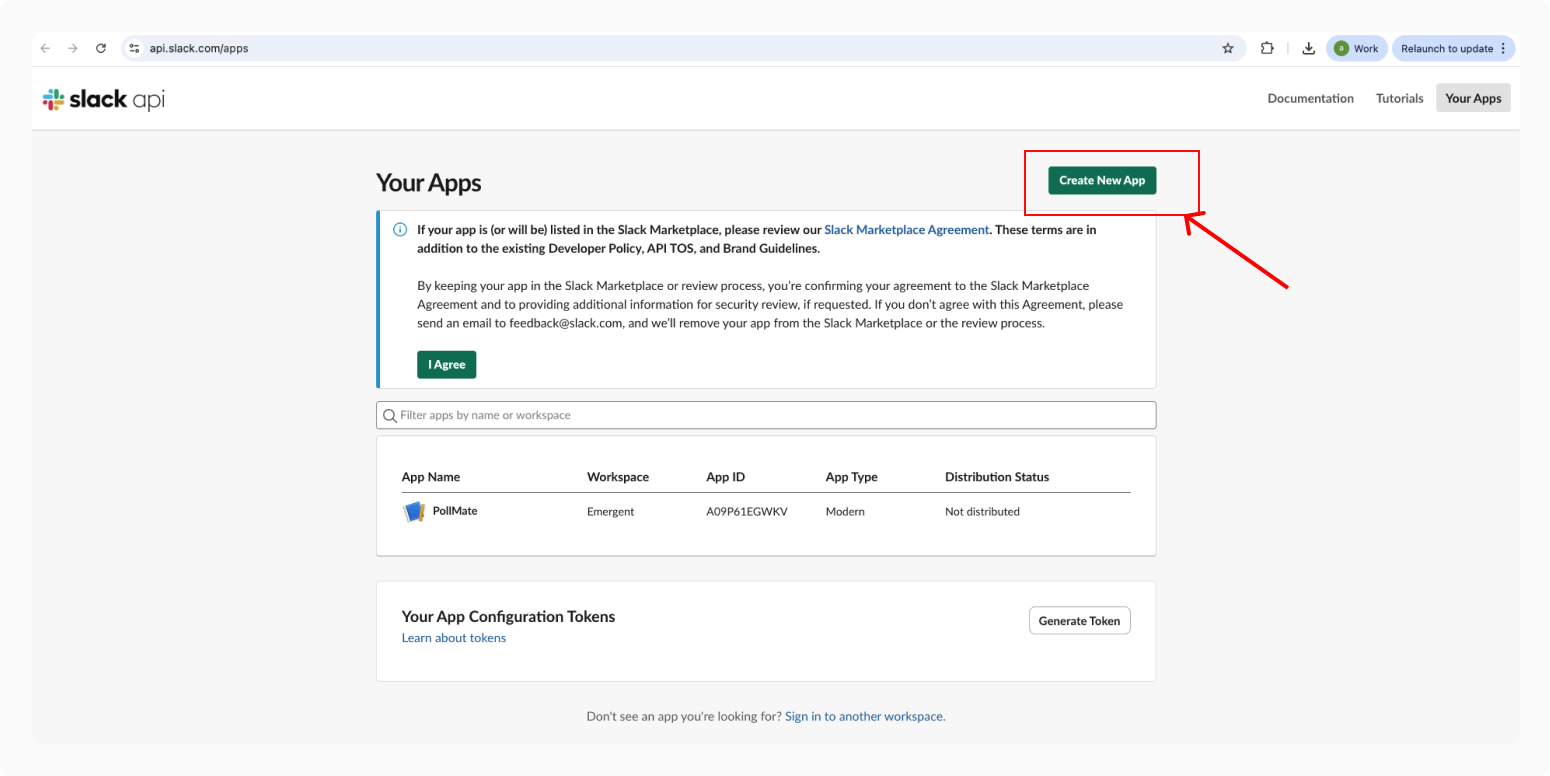Click the I Agree button
Image resolution: width=1550 pixels, height=776 pixels.
447,365
